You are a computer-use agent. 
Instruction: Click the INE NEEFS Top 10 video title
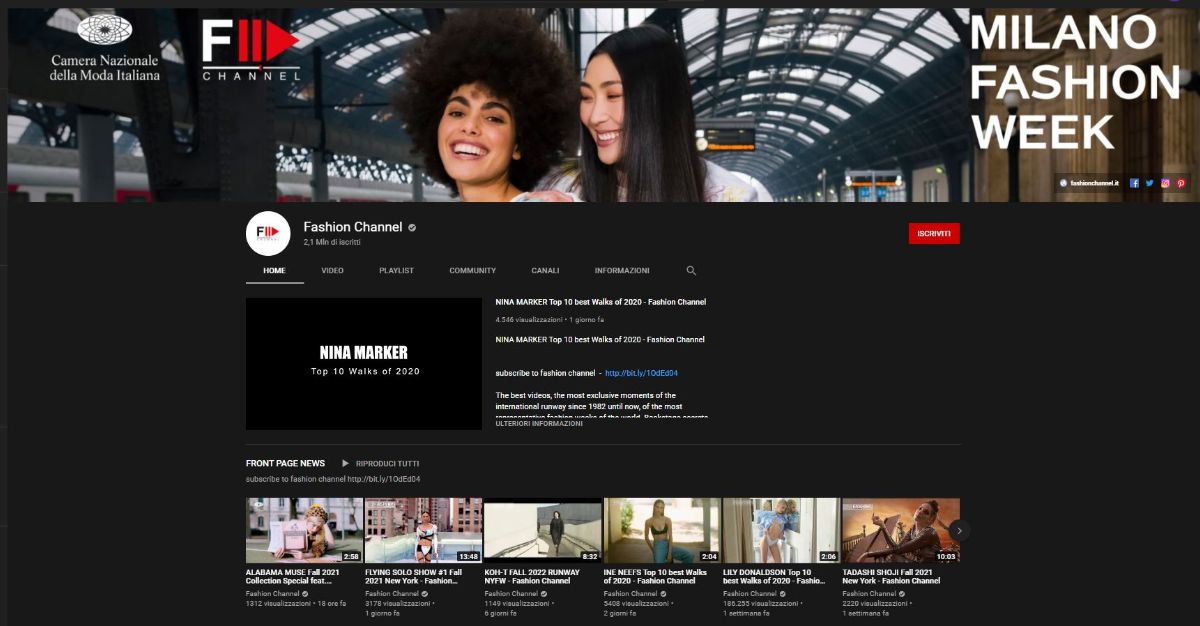655,577
